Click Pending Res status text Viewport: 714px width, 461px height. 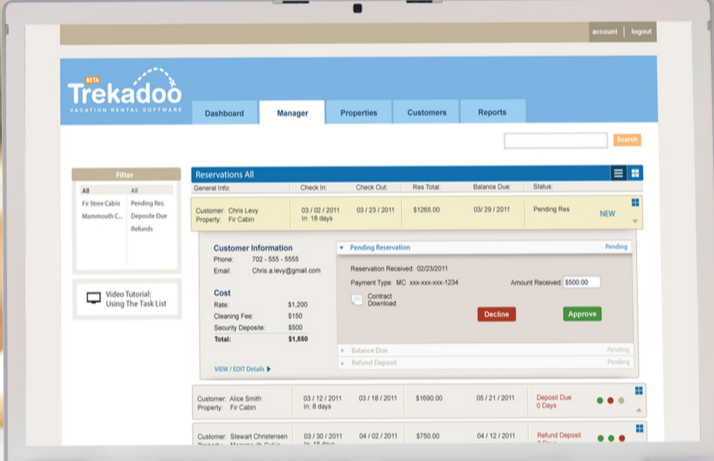pyautogui.click(x=551, y=209)
